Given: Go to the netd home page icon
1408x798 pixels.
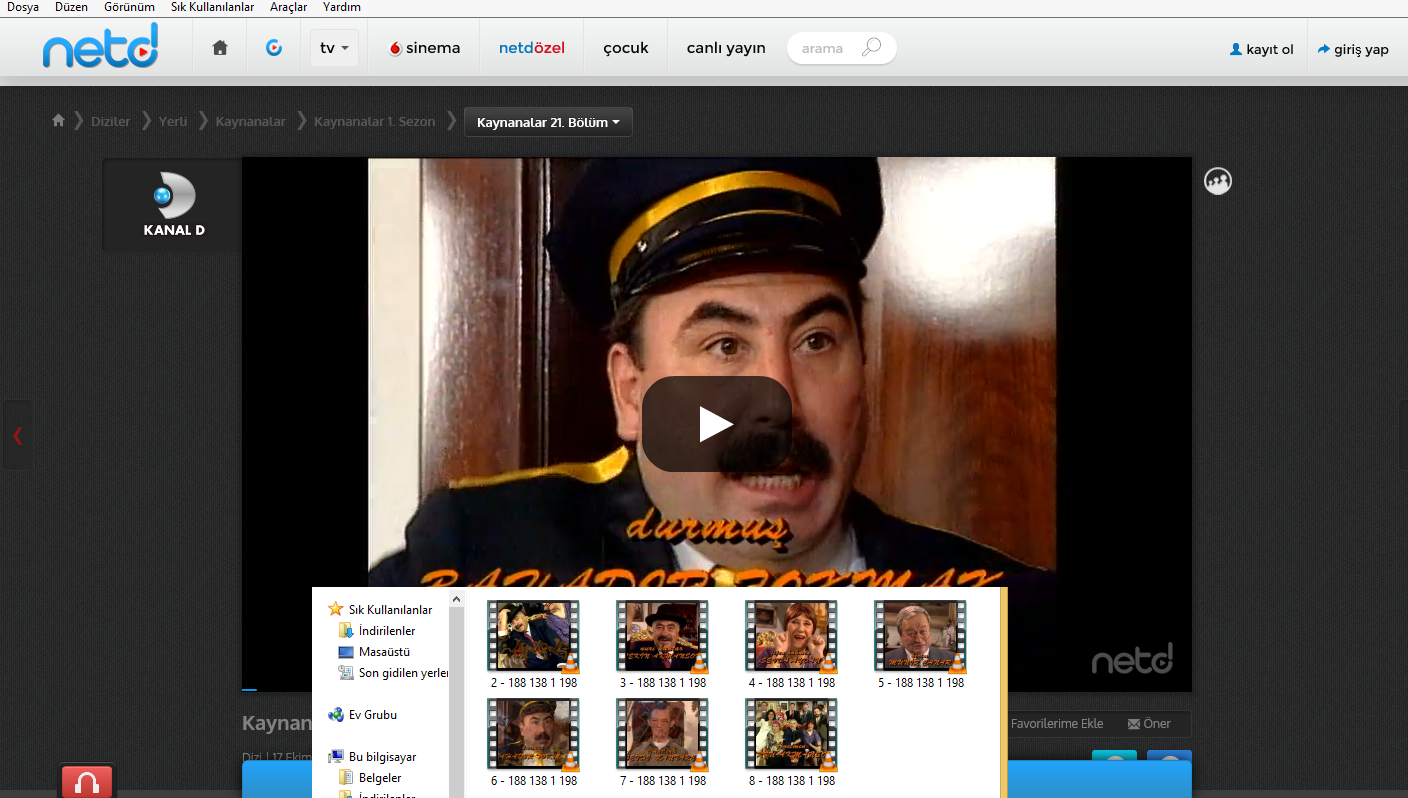Looking at the screenshot, I should [x=220, y=48].
